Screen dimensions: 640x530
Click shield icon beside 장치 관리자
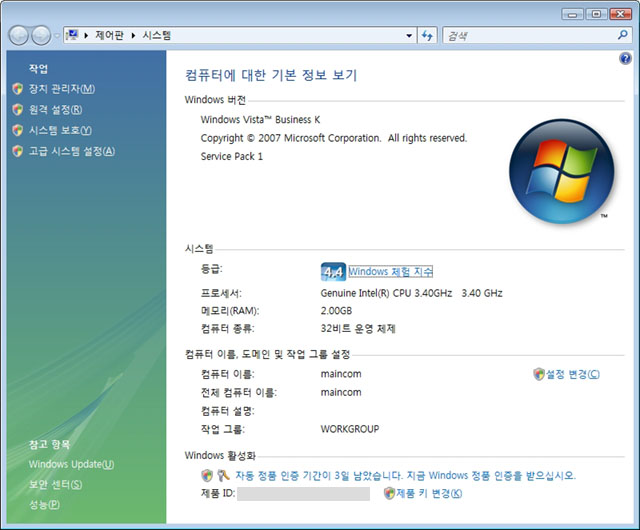[18, 89]
